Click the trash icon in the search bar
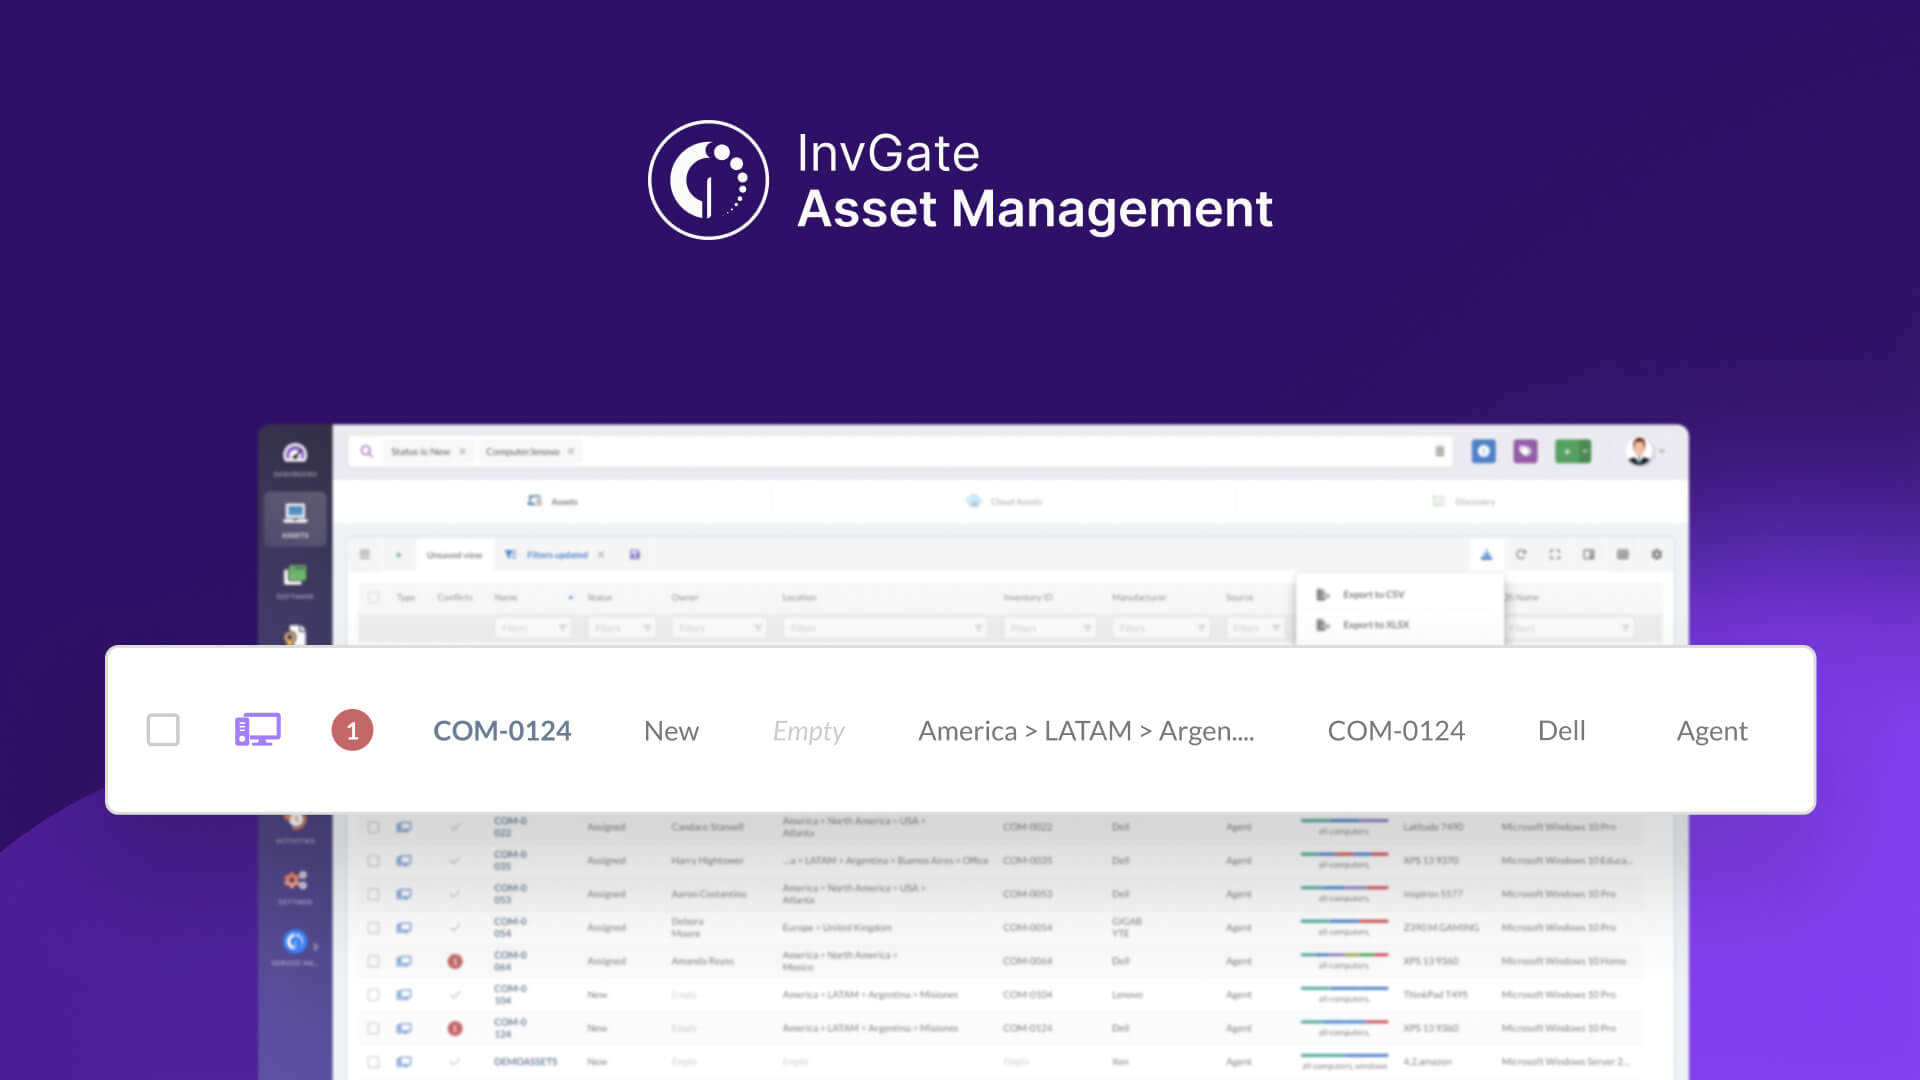The width and height of the screenshot is (1920, 1080). click(1440, 451)
